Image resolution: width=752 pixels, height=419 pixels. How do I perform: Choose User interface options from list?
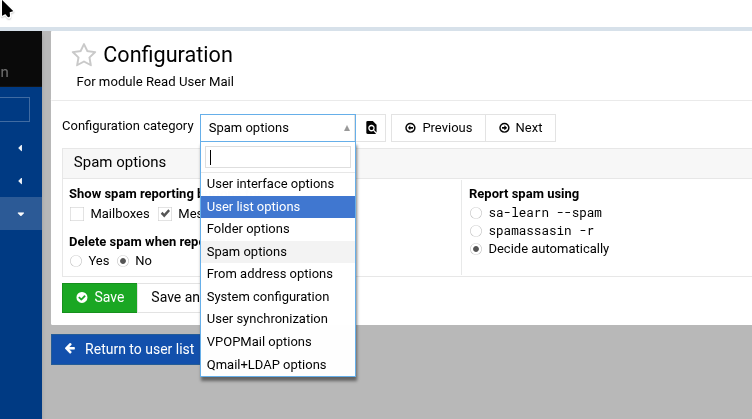[270, 184]
